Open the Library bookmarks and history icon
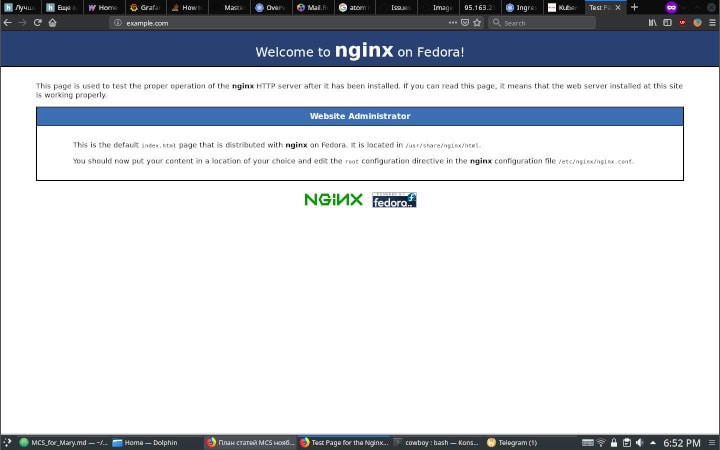Image resolution: width=720 pixels, height=450 pixels. pyautogui.click(x=652, y=22)
